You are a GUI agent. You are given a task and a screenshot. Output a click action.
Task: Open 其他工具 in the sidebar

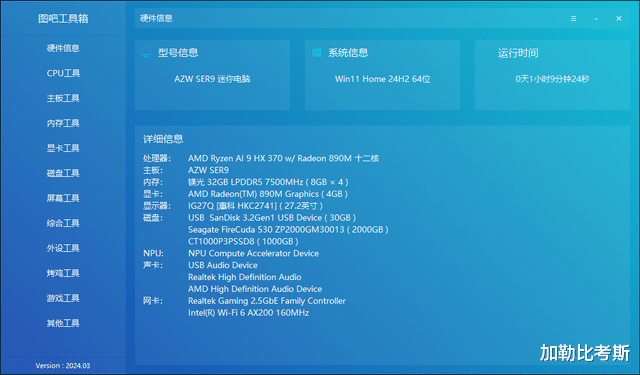pyautogui.click(x=63, y=323)
